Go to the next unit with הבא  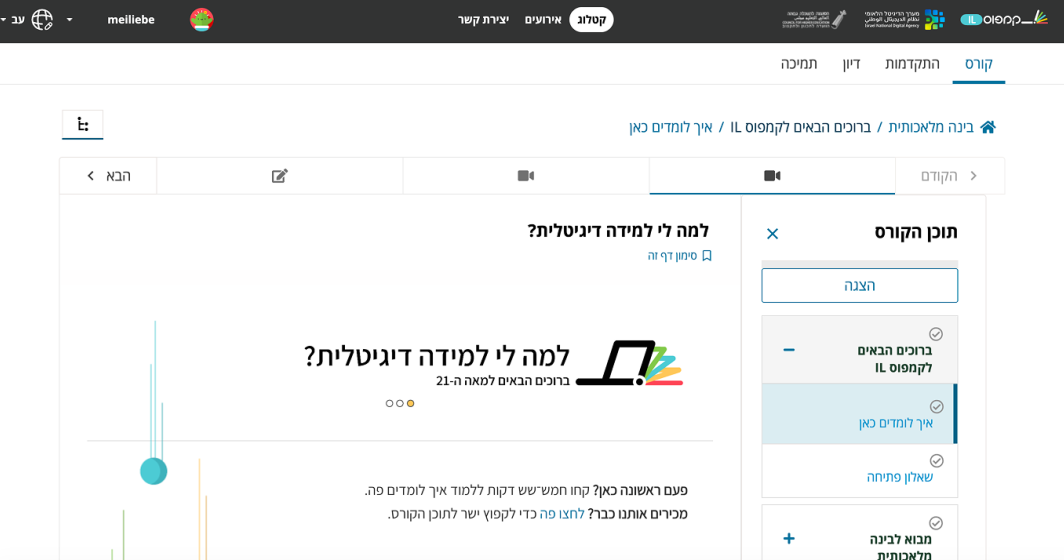[x=108, y=176]
